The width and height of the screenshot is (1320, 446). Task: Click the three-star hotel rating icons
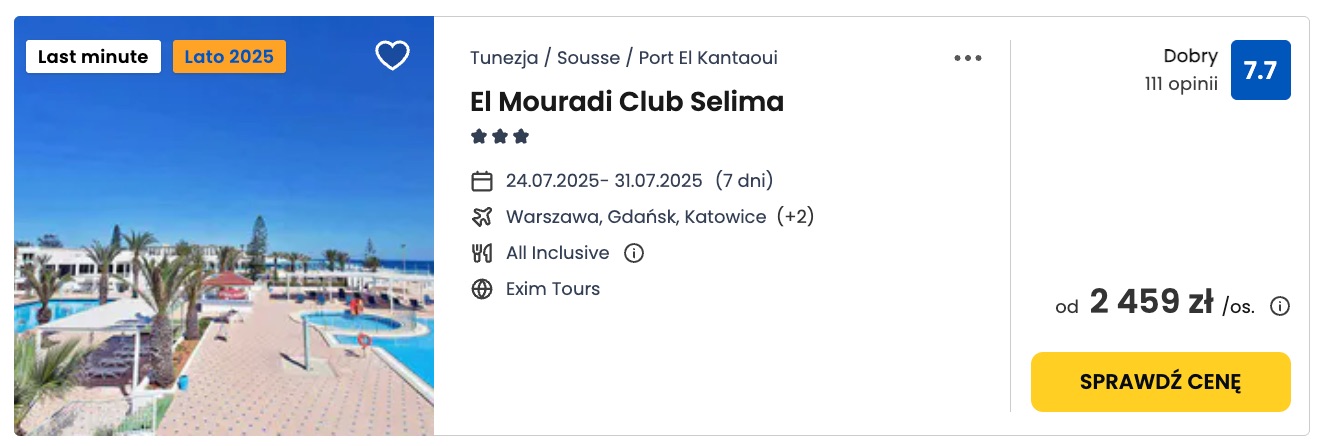pos(500,137)
